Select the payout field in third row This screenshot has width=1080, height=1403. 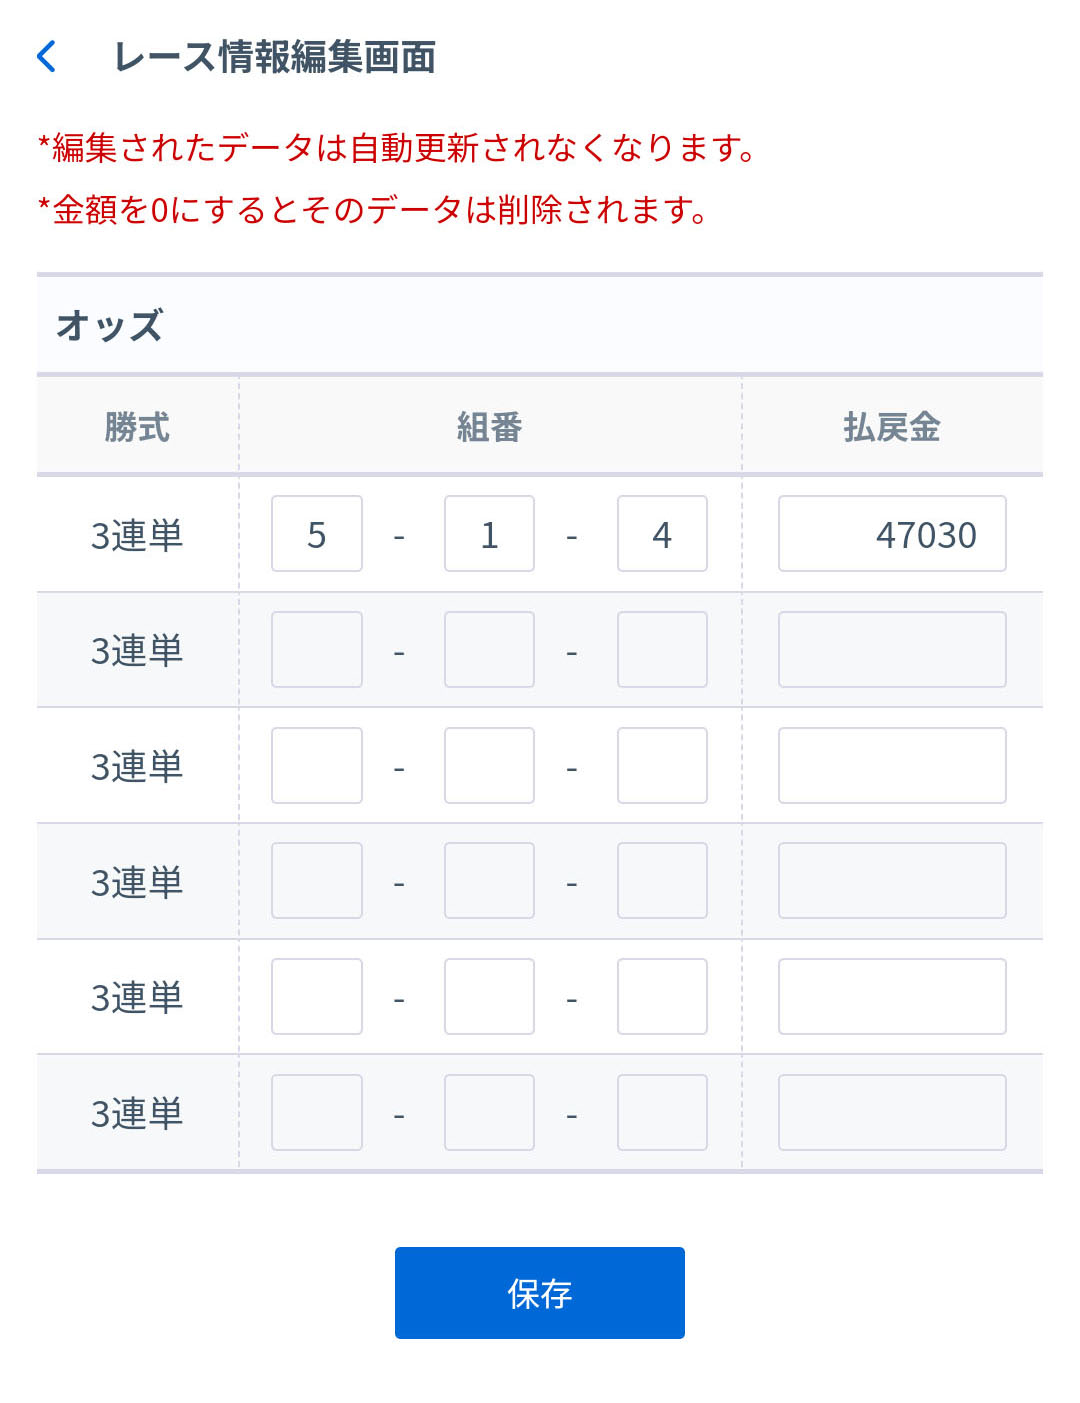click(x=892, y=766)
